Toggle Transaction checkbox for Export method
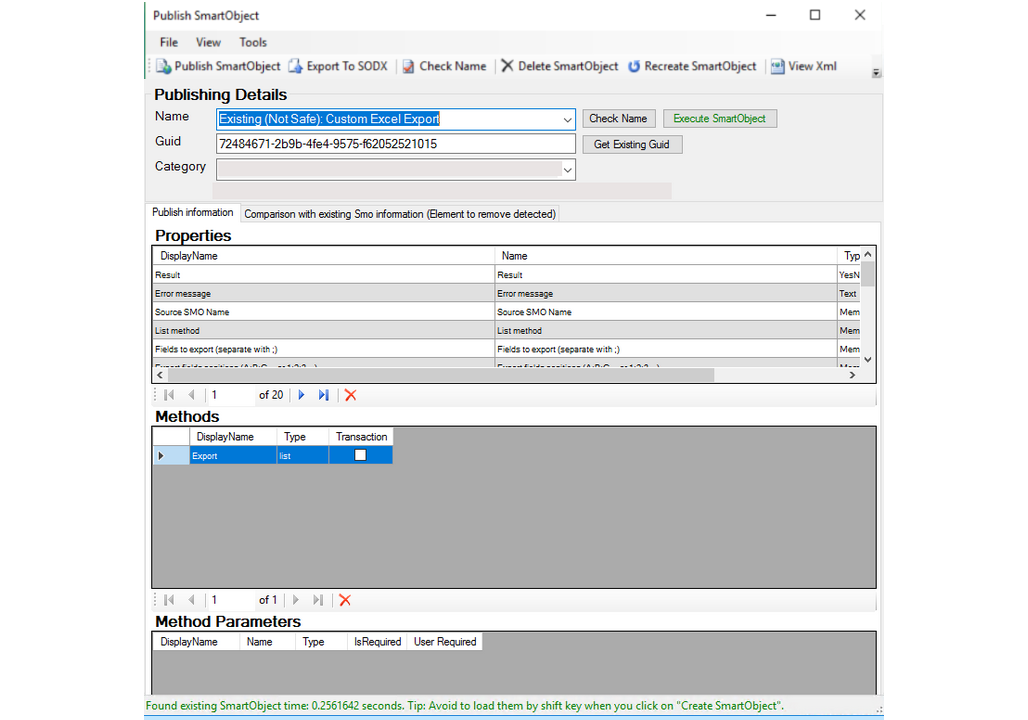 pos(361,455)
